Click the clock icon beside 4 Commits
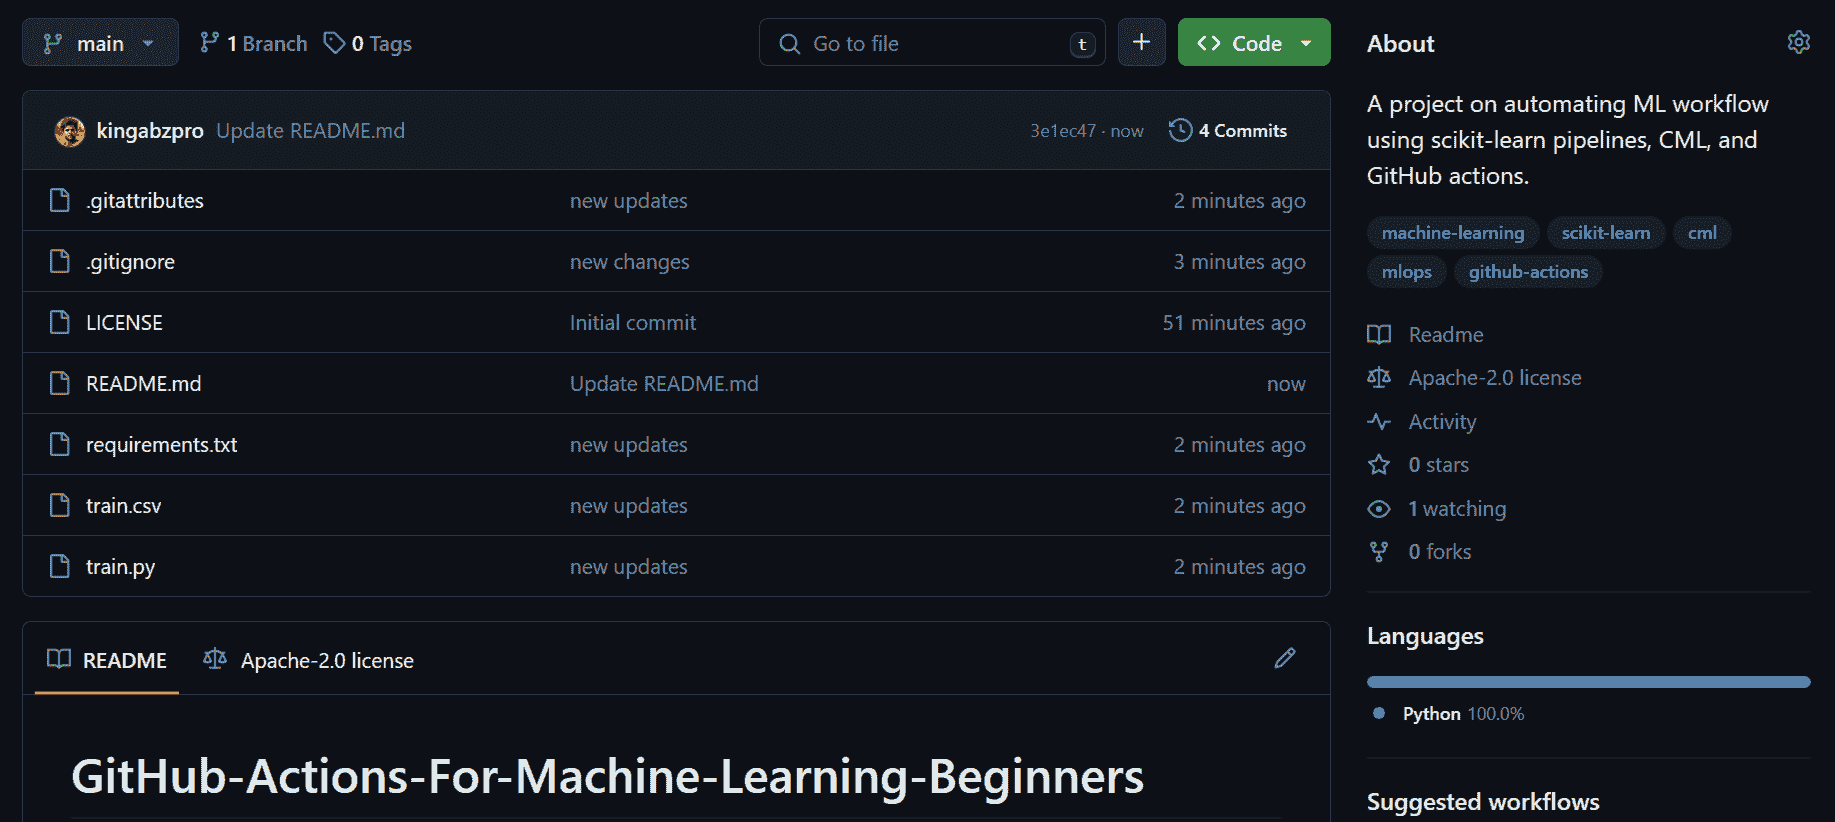This screenshot has height=822, width=1835. (1181, 130)
